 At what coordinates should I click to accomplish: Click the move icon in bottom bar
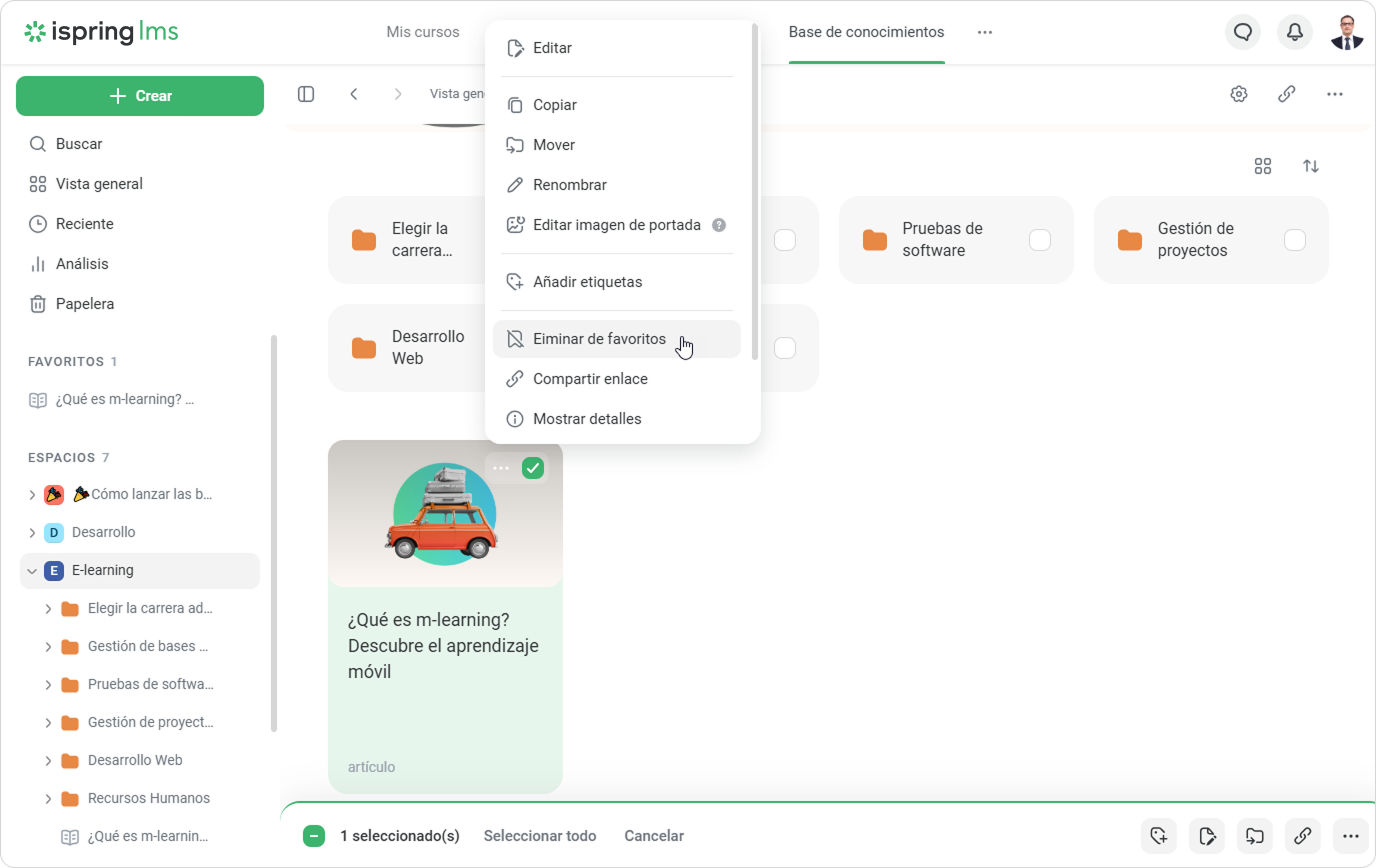(x=1255, y=836)
